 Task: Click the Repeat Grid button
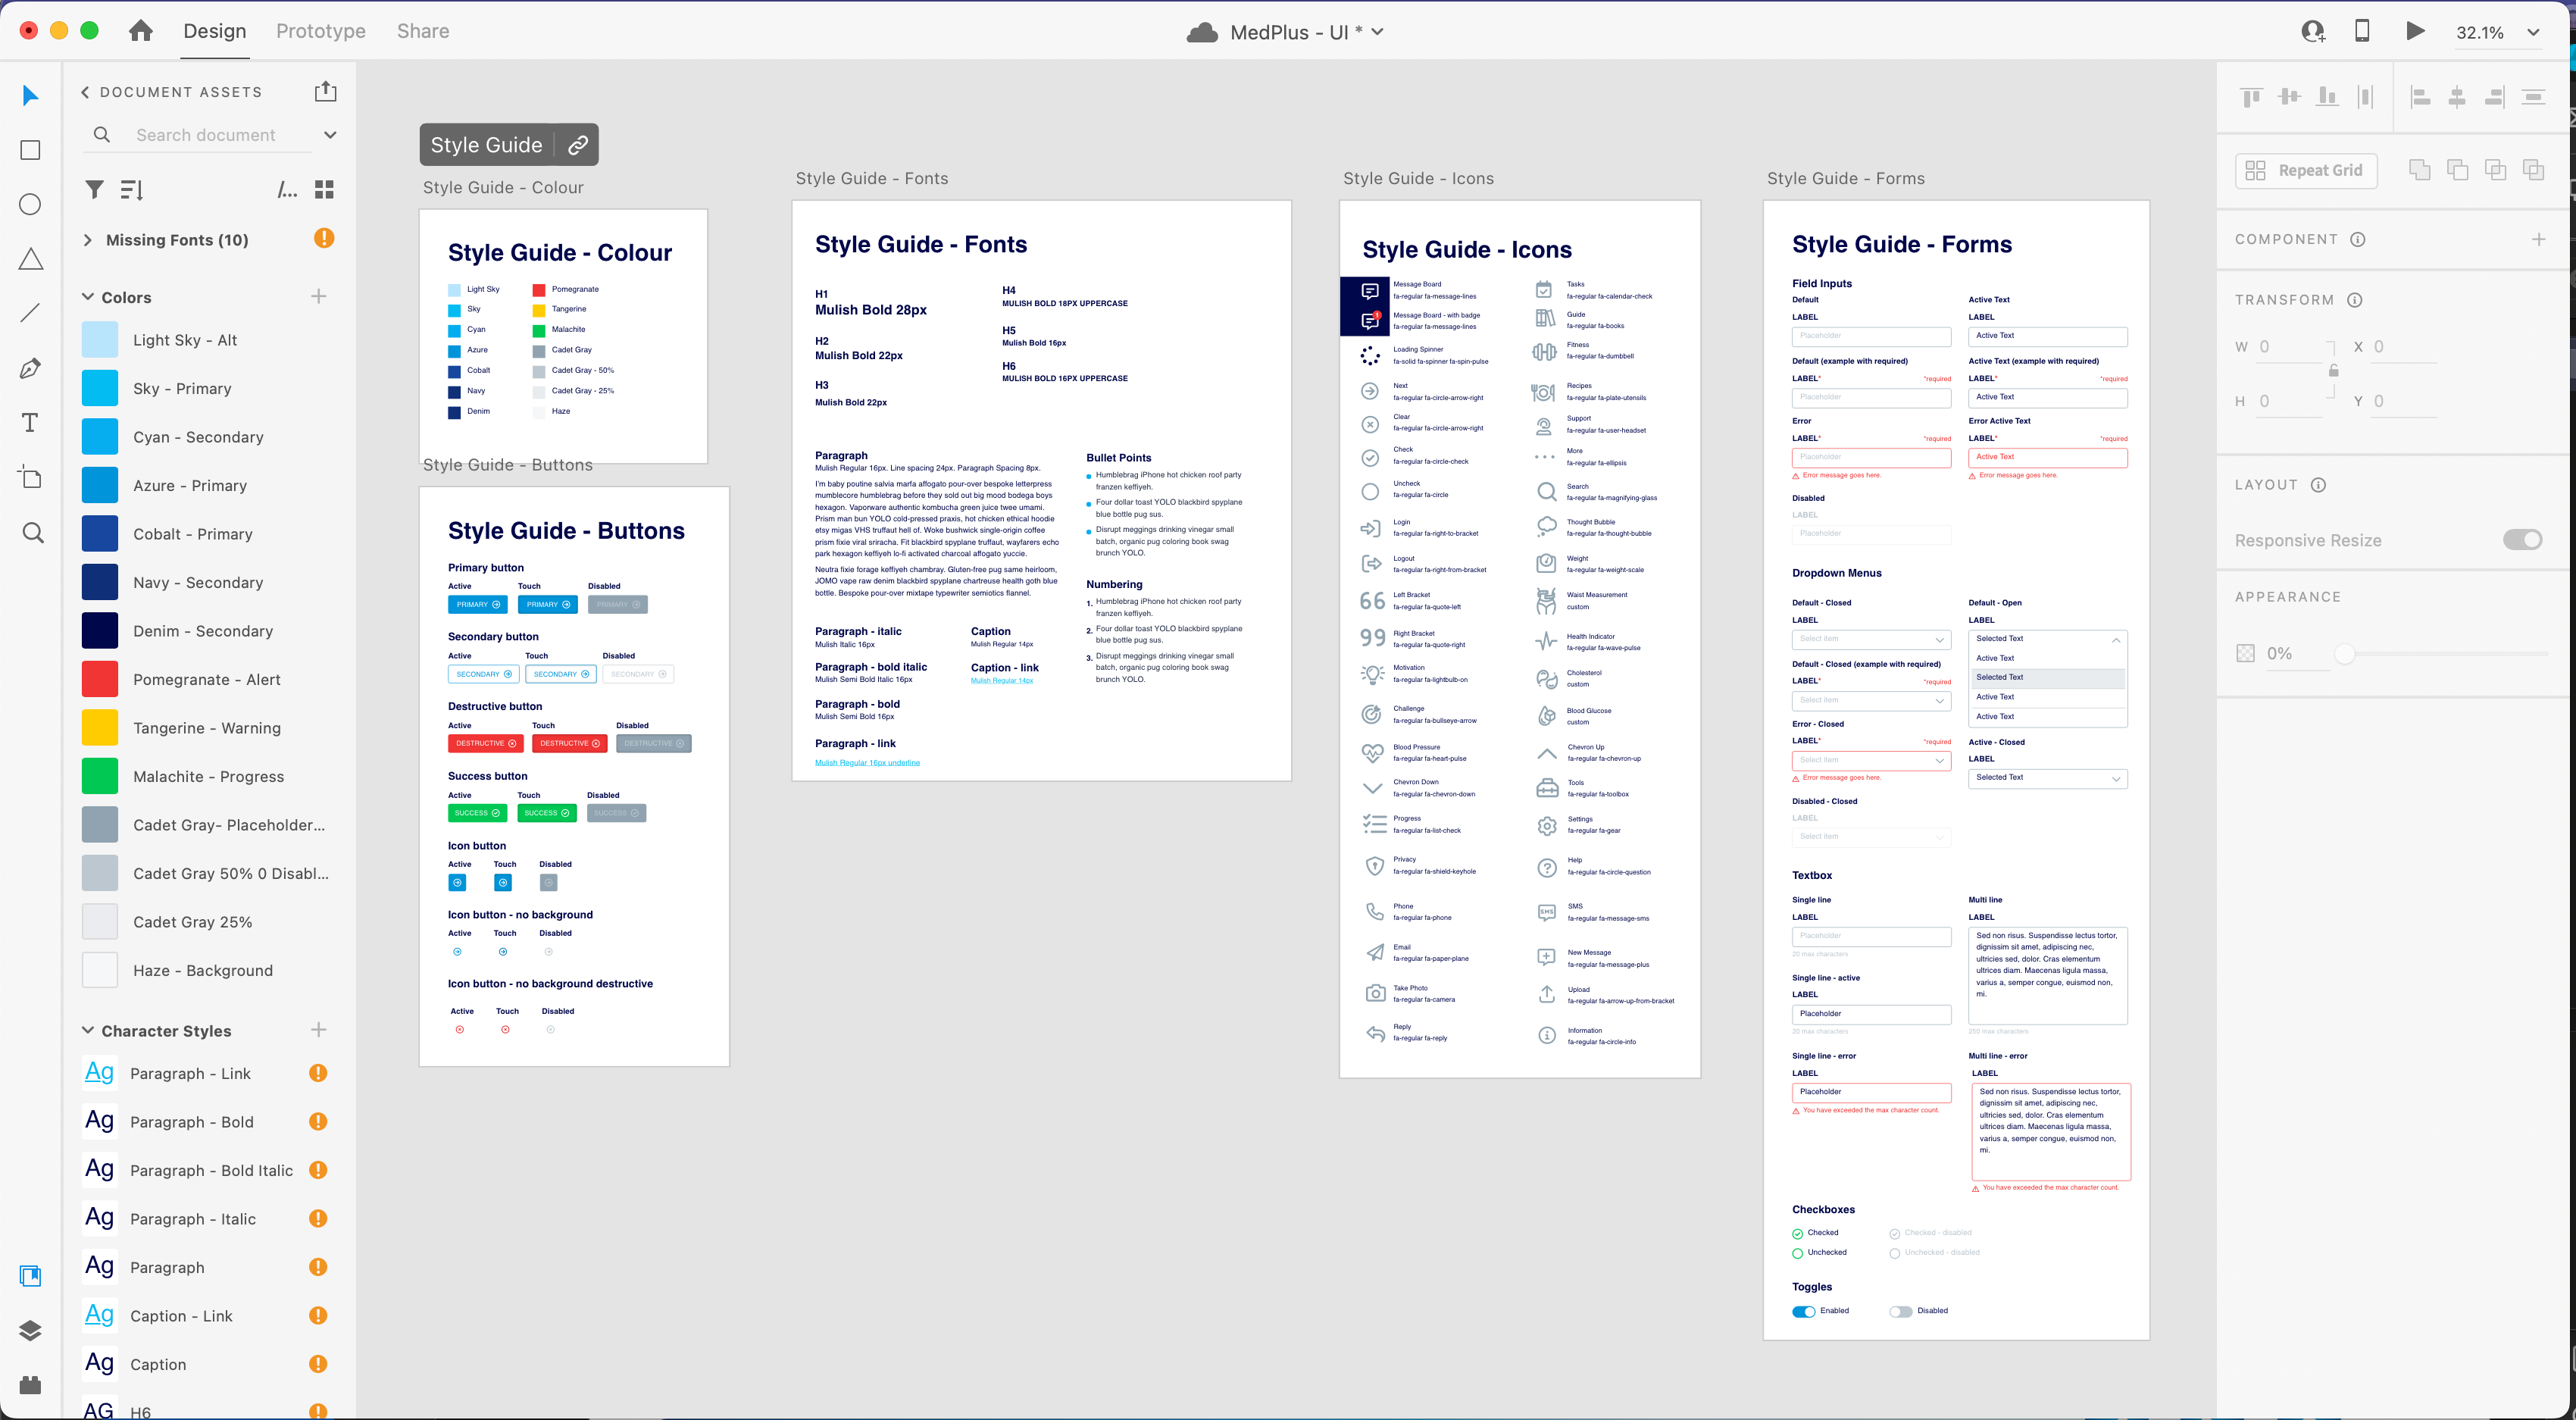(2305, 170)
